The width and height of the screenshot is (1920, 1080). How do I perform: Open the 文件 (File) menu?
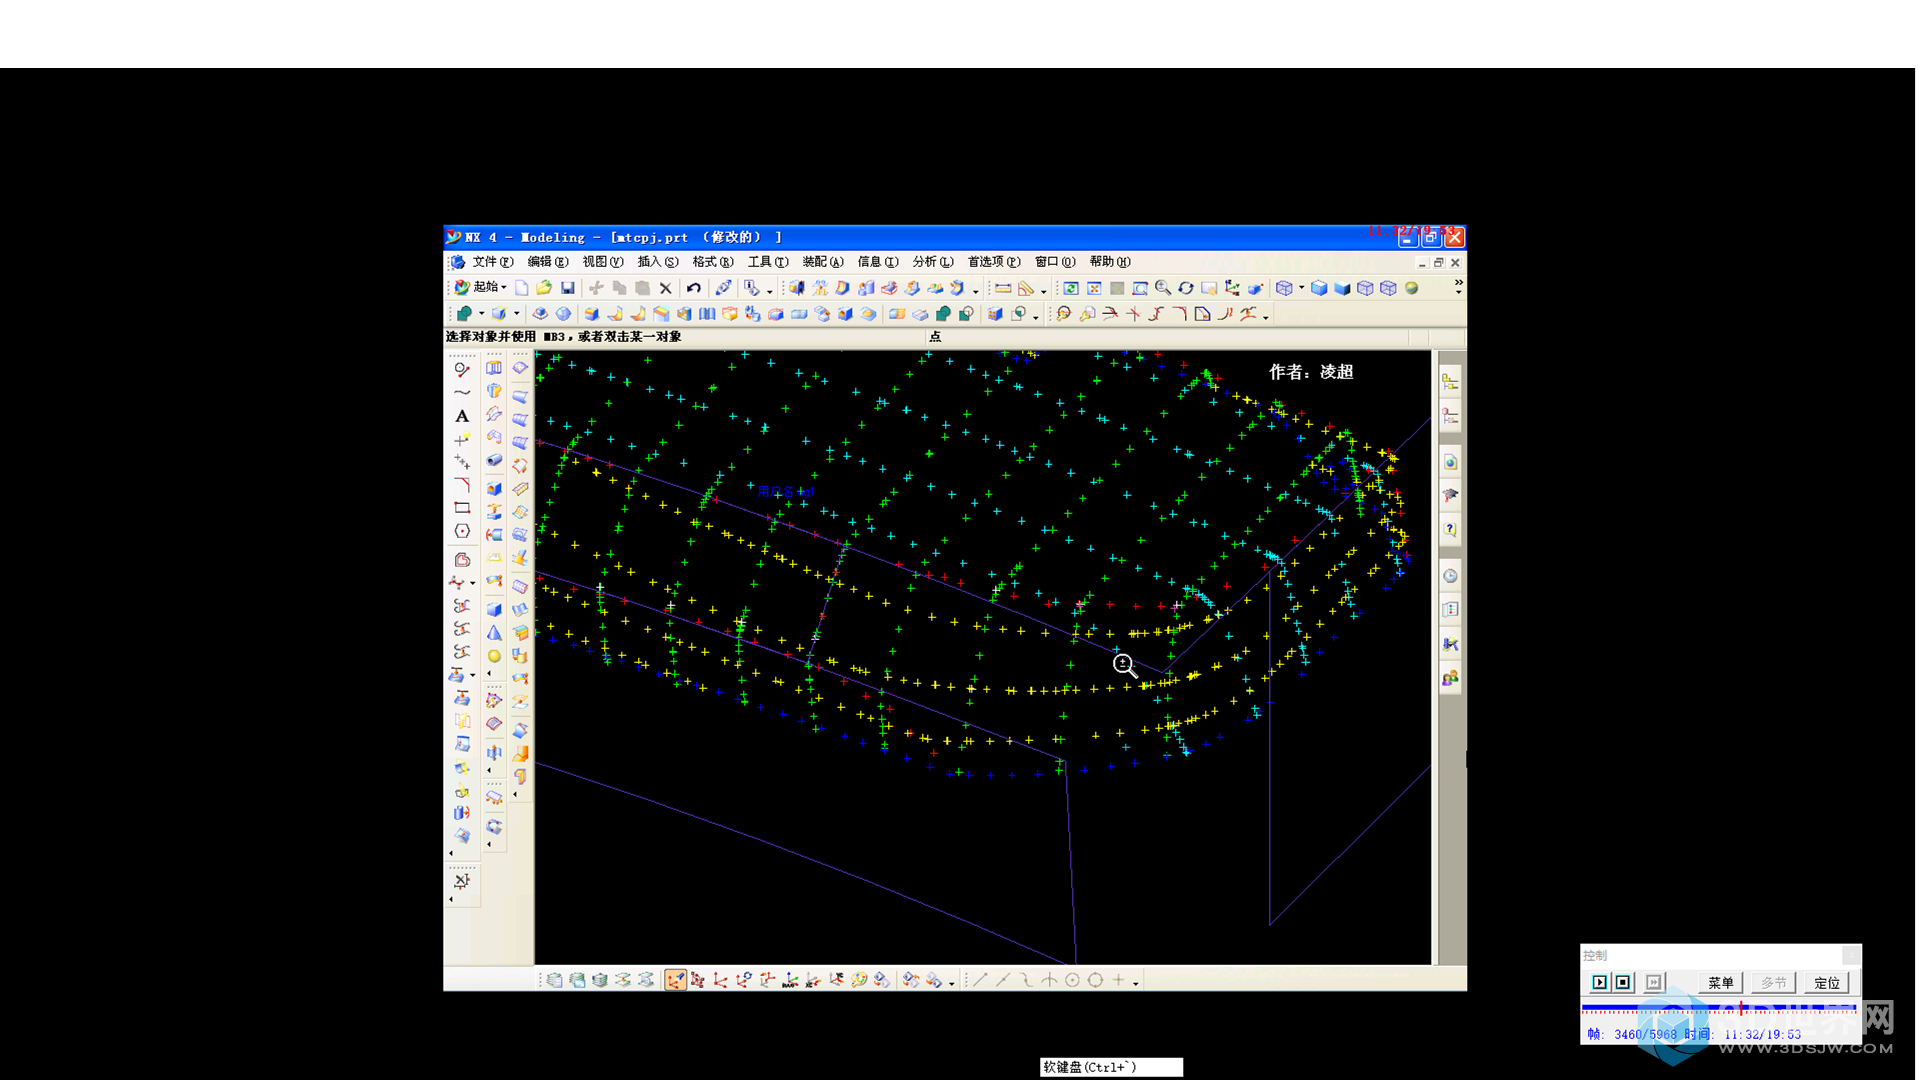[x=492, y=262]
